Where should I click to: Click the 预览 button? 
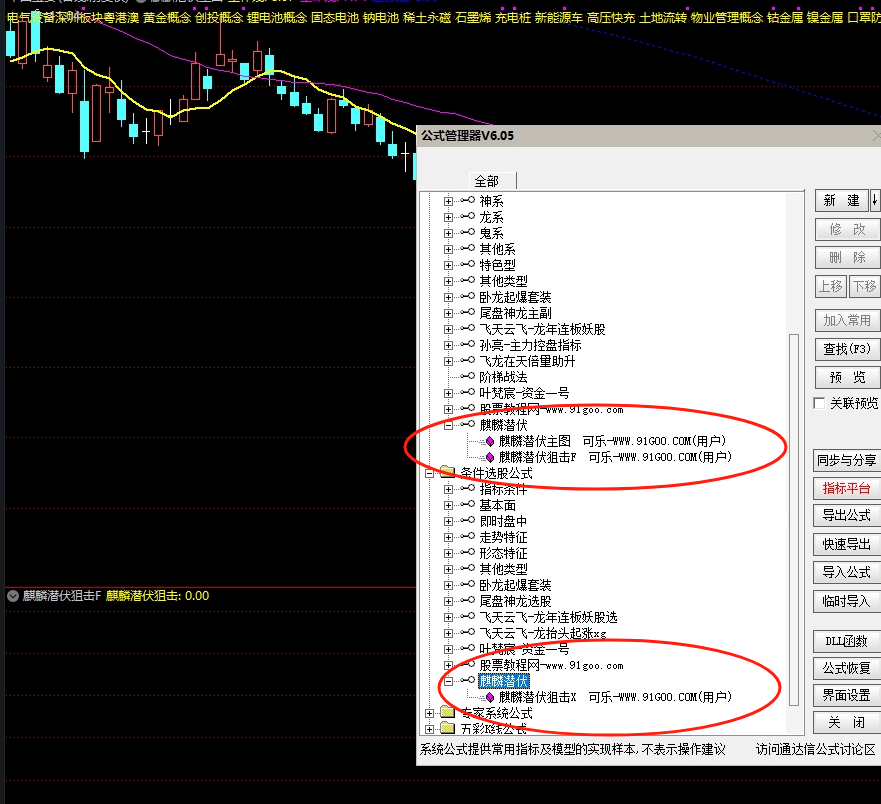click(x=847, y=378)
